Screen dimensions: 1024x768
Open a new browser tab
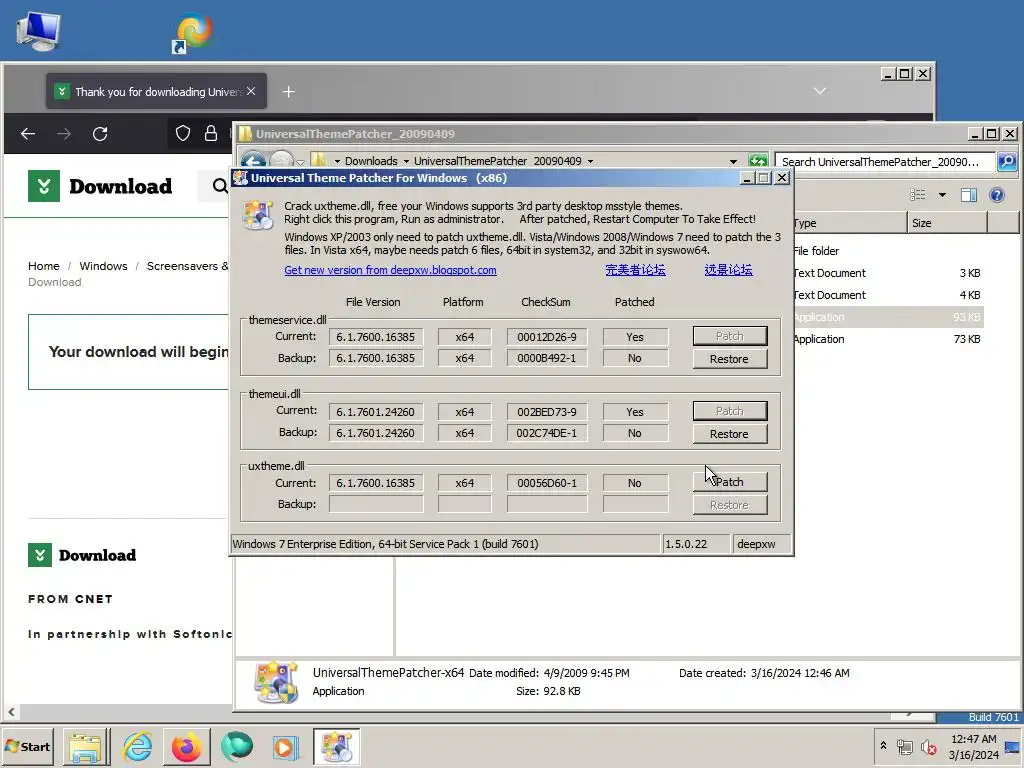288,92
